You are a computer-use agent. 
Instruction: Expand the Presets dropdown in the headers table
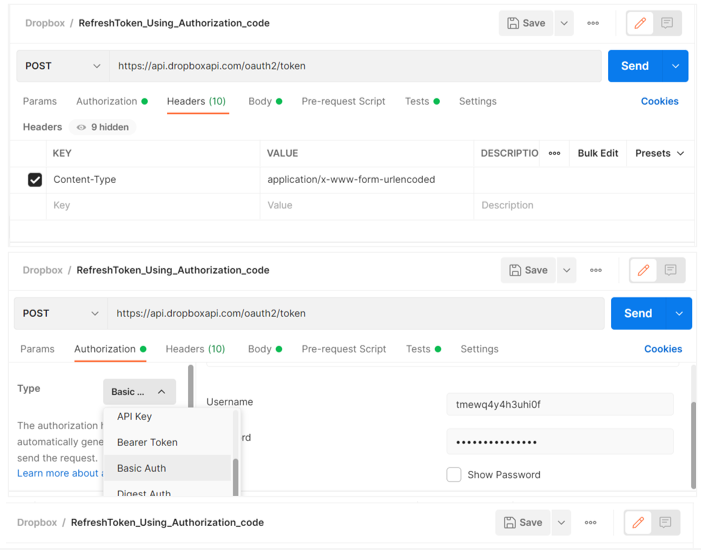coord(660,153)
